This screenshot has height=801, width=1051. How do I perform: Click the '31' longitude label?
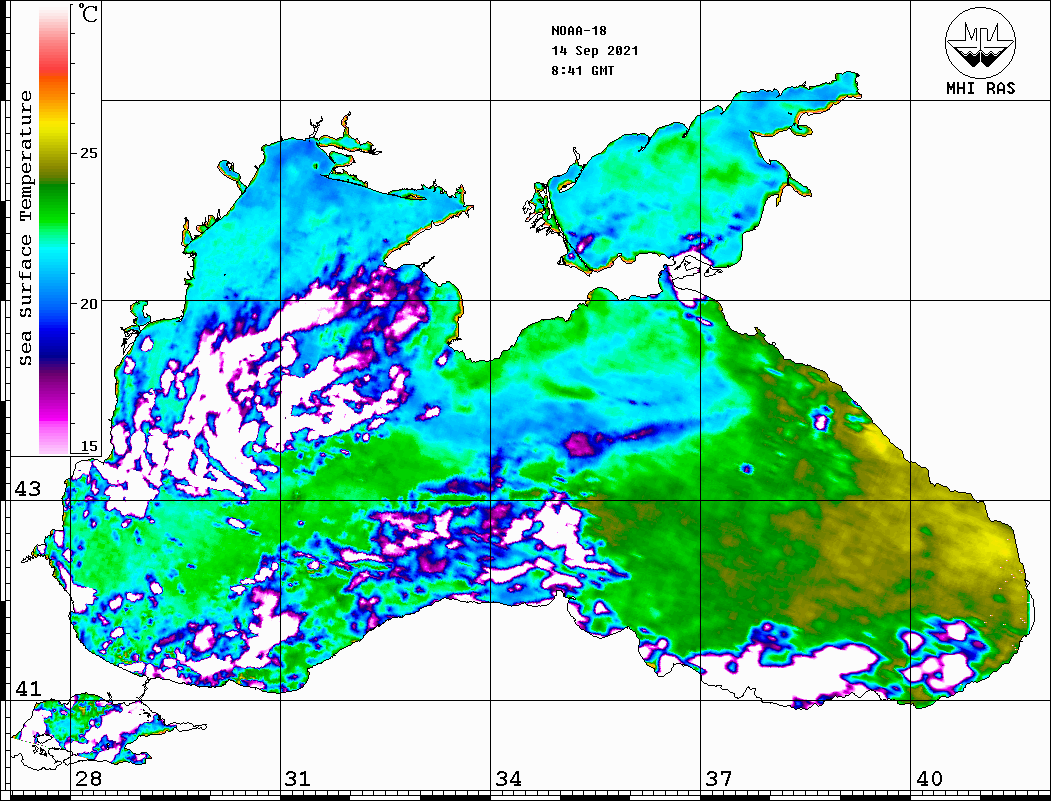tap(298, 778)
